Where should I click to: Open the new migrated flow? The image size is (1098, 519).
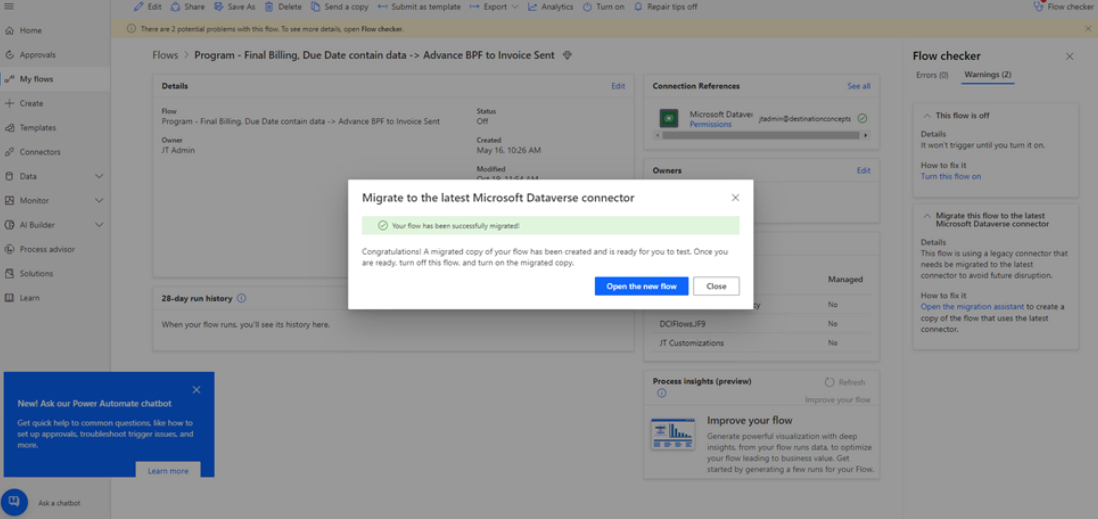(x=641, y=286)
